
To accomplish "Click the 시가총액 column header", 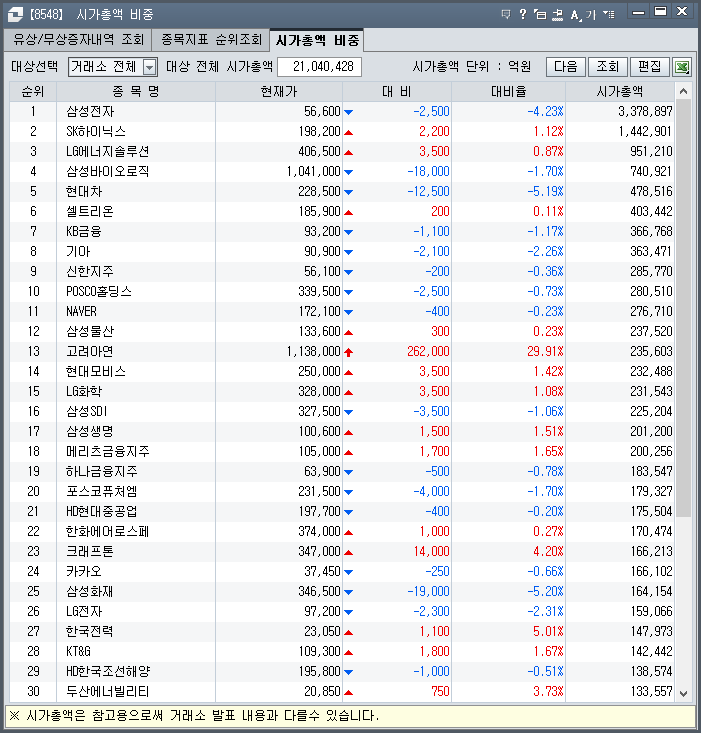I will coord(620,92).
